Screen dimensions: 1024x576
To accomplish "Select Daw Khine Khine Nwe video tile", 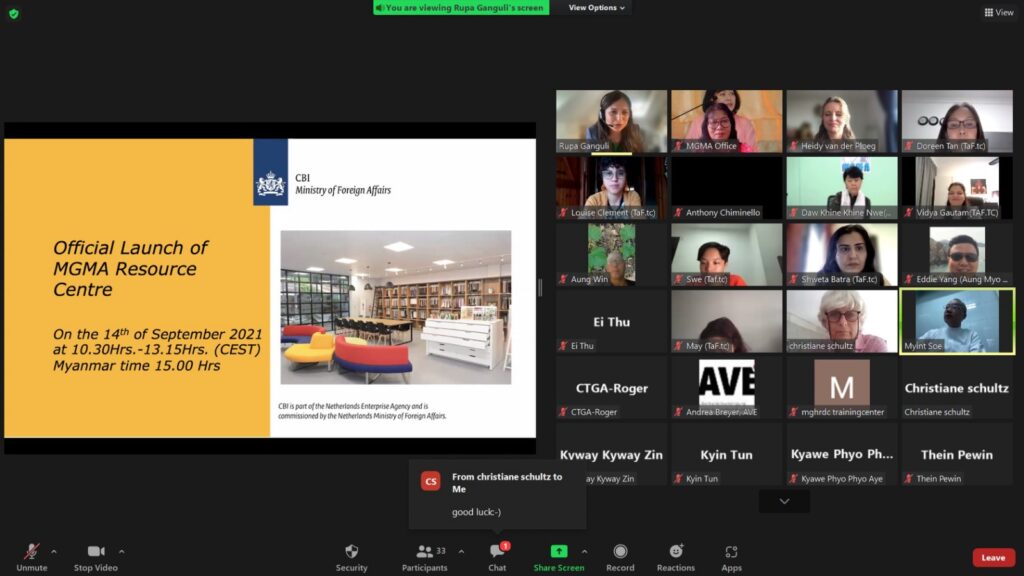I will [842, 187].
